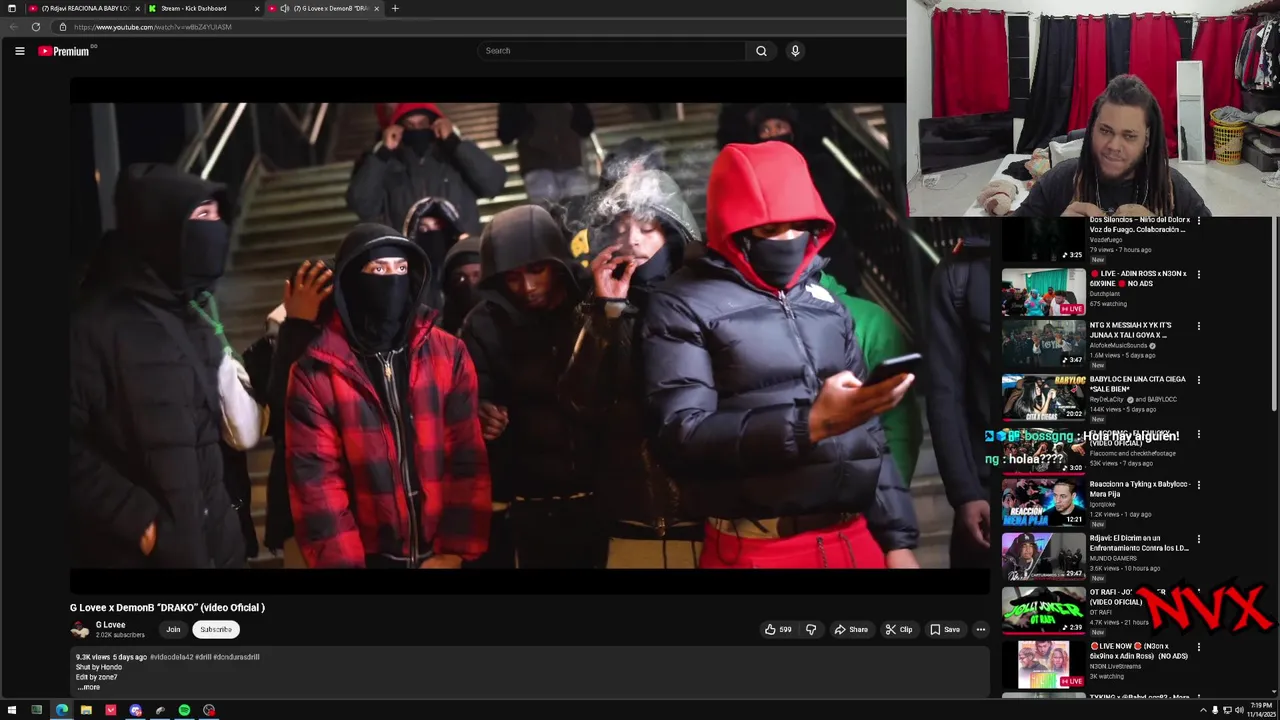The height and width of the screenshot is (720, 1280).
Task: Open Reaccionn a Tyking x Babylocc thumbnail
Action: point(1043,503)
